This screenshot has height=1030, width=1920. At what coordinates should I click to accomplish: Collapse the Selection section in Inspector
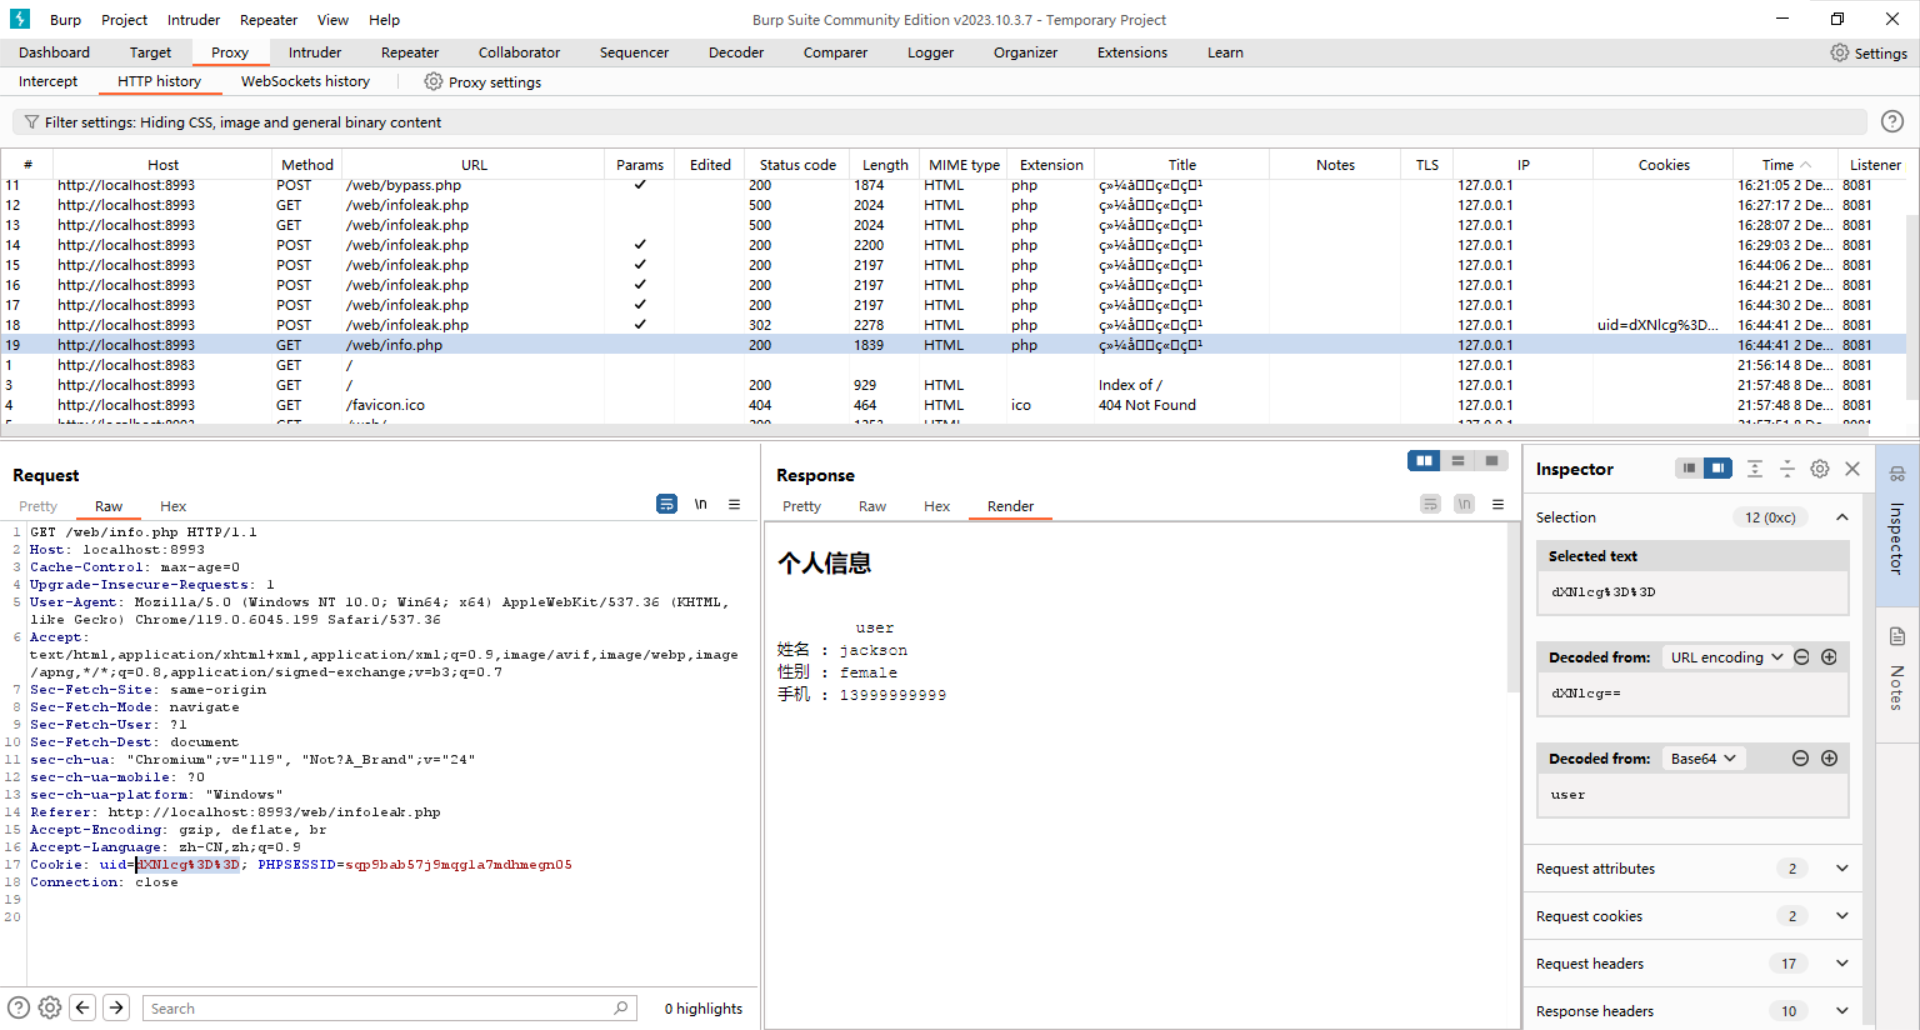tap(1842, 517)
